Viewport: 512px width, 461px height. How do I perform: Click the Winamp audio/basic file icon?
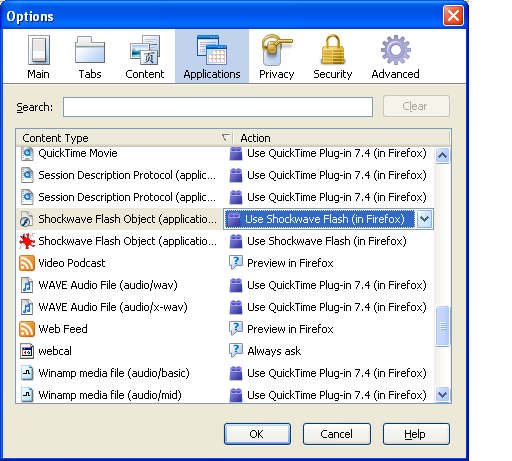tap(27, 373)
